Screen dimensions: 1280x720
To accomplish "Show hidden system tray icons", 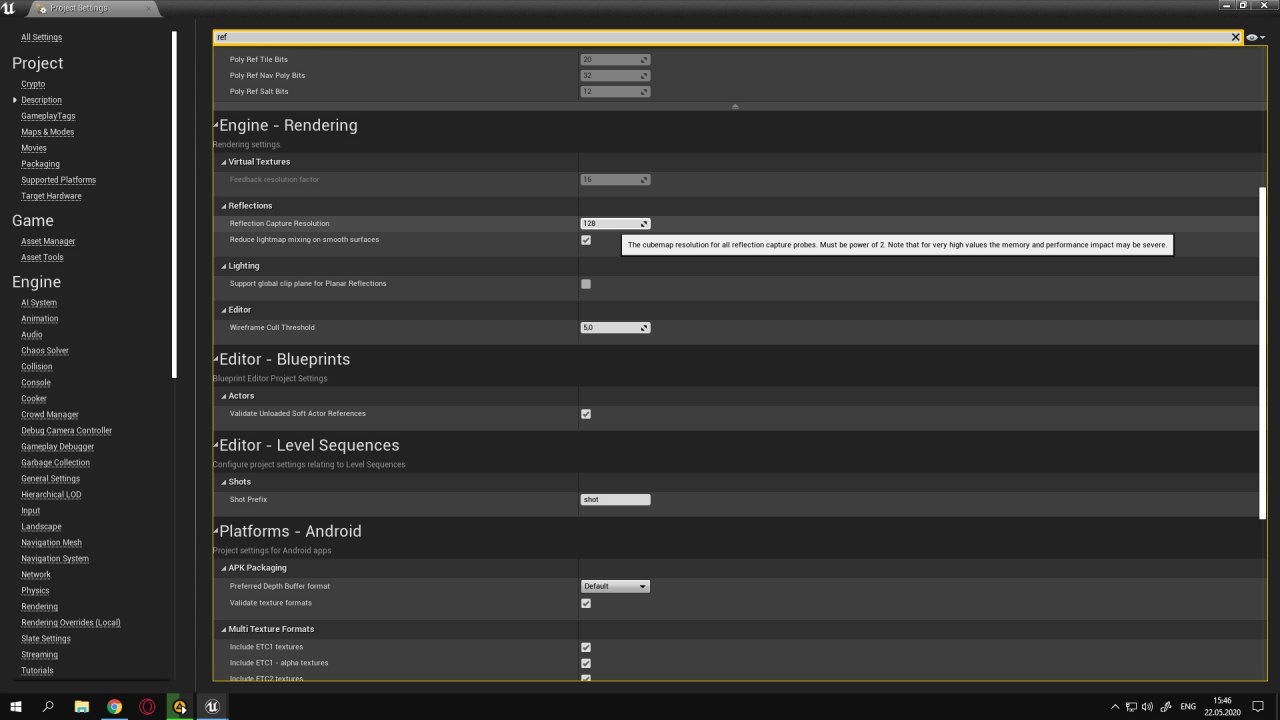I will [x=1115, y=706].
